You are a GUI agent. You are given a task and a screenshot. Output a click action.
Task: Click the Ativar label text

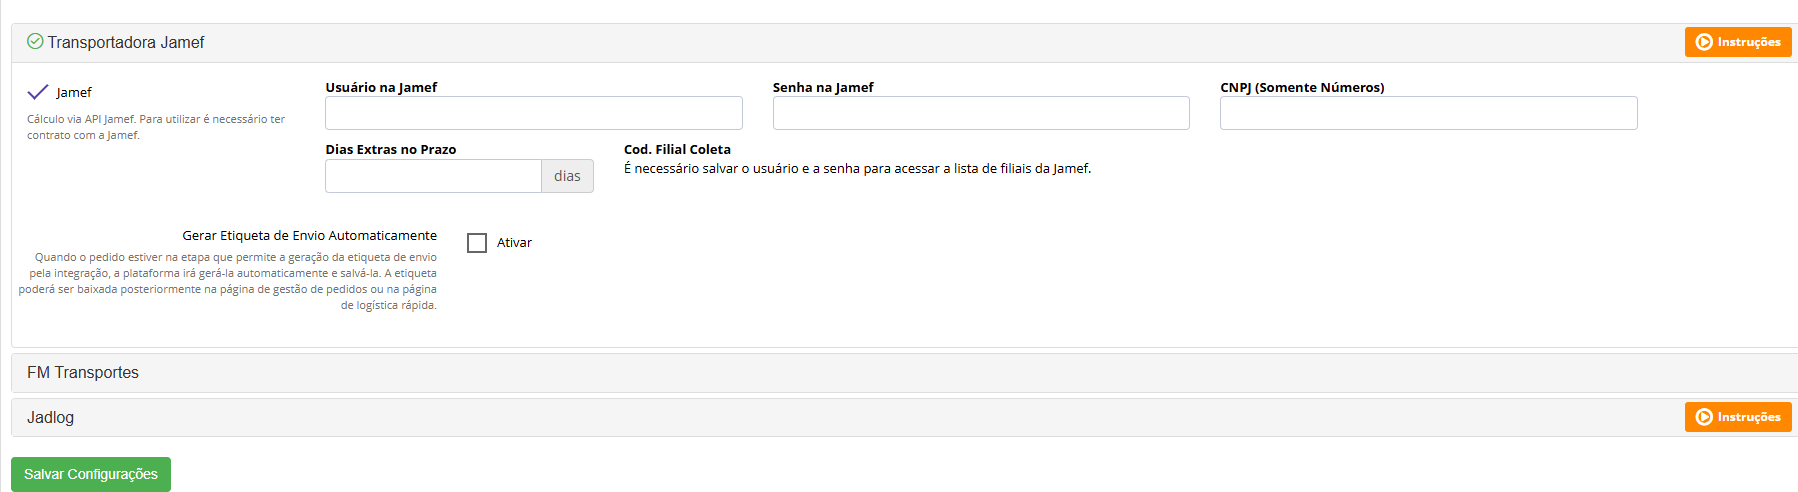pos(514,243)
